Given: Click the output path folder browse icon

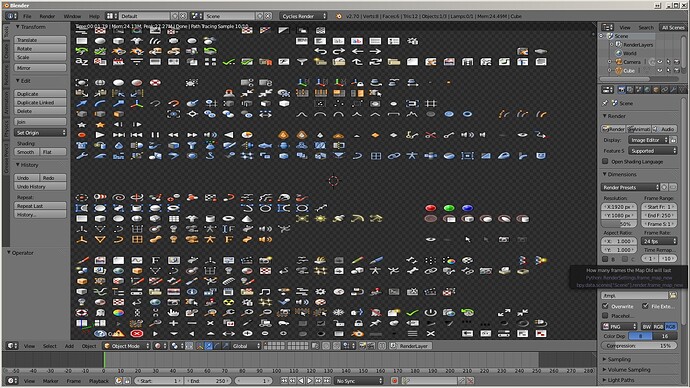Looking at the screenshot, I should click(x=673, y=295).
